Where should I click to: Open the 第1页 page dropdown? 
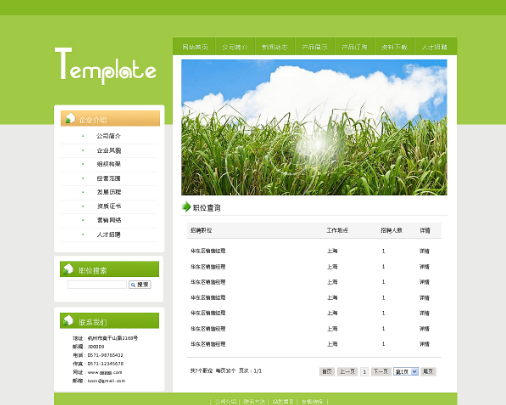[406, 371]
